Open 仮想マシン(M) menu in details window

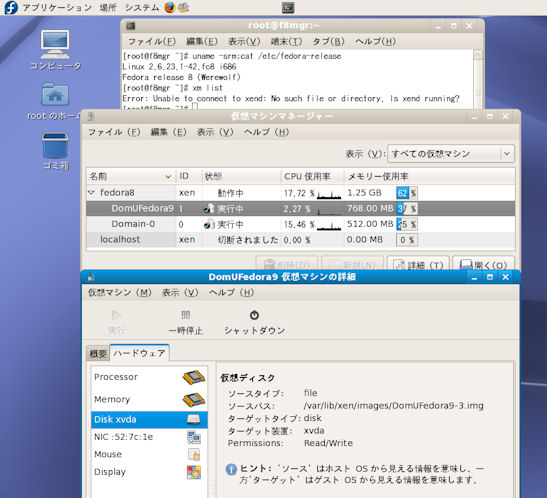click(x=120, y=293)
